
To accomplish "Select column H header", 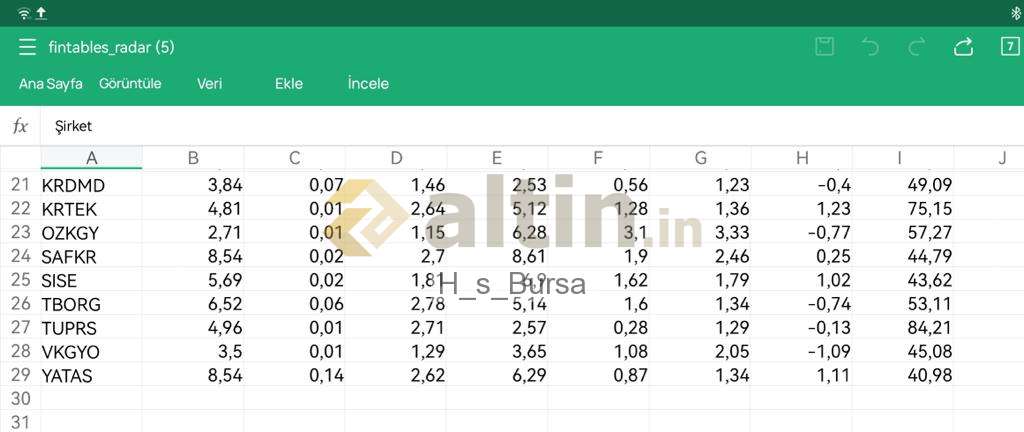I will (801, 158).
